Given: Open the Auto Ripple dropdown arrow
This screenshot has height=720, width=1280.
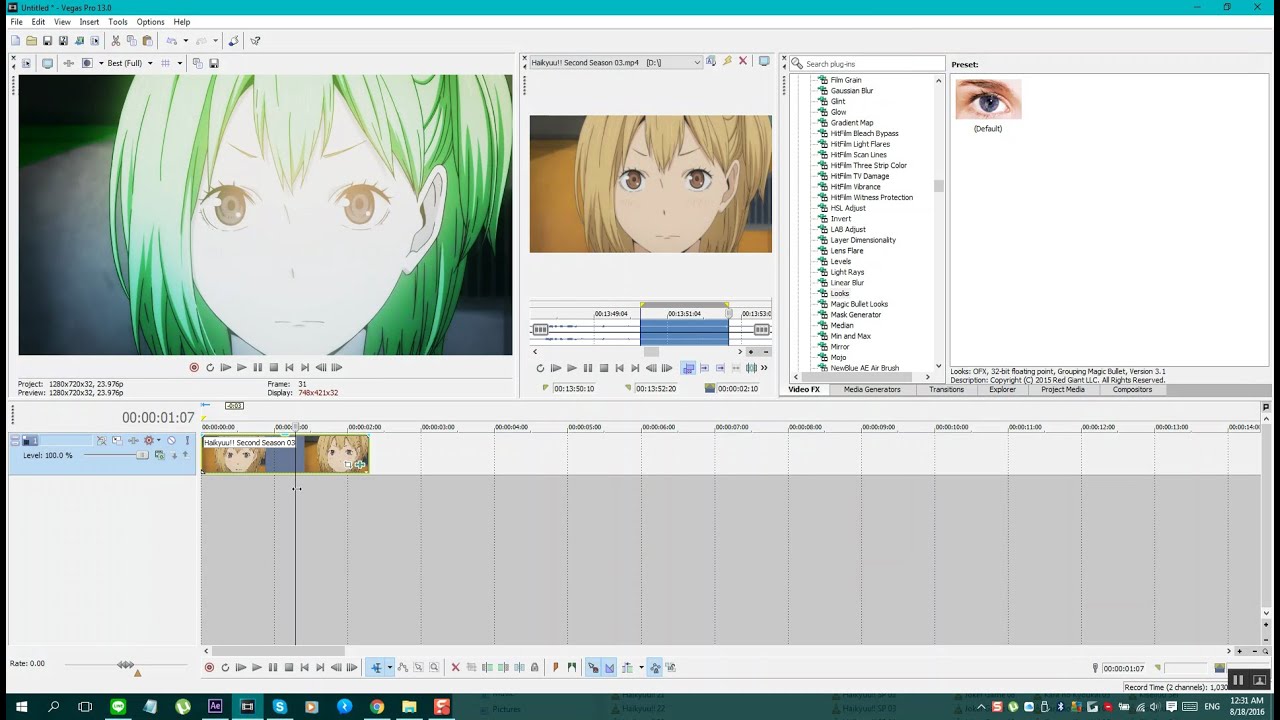Looking at the screenshot, I should tap(641, 667).
